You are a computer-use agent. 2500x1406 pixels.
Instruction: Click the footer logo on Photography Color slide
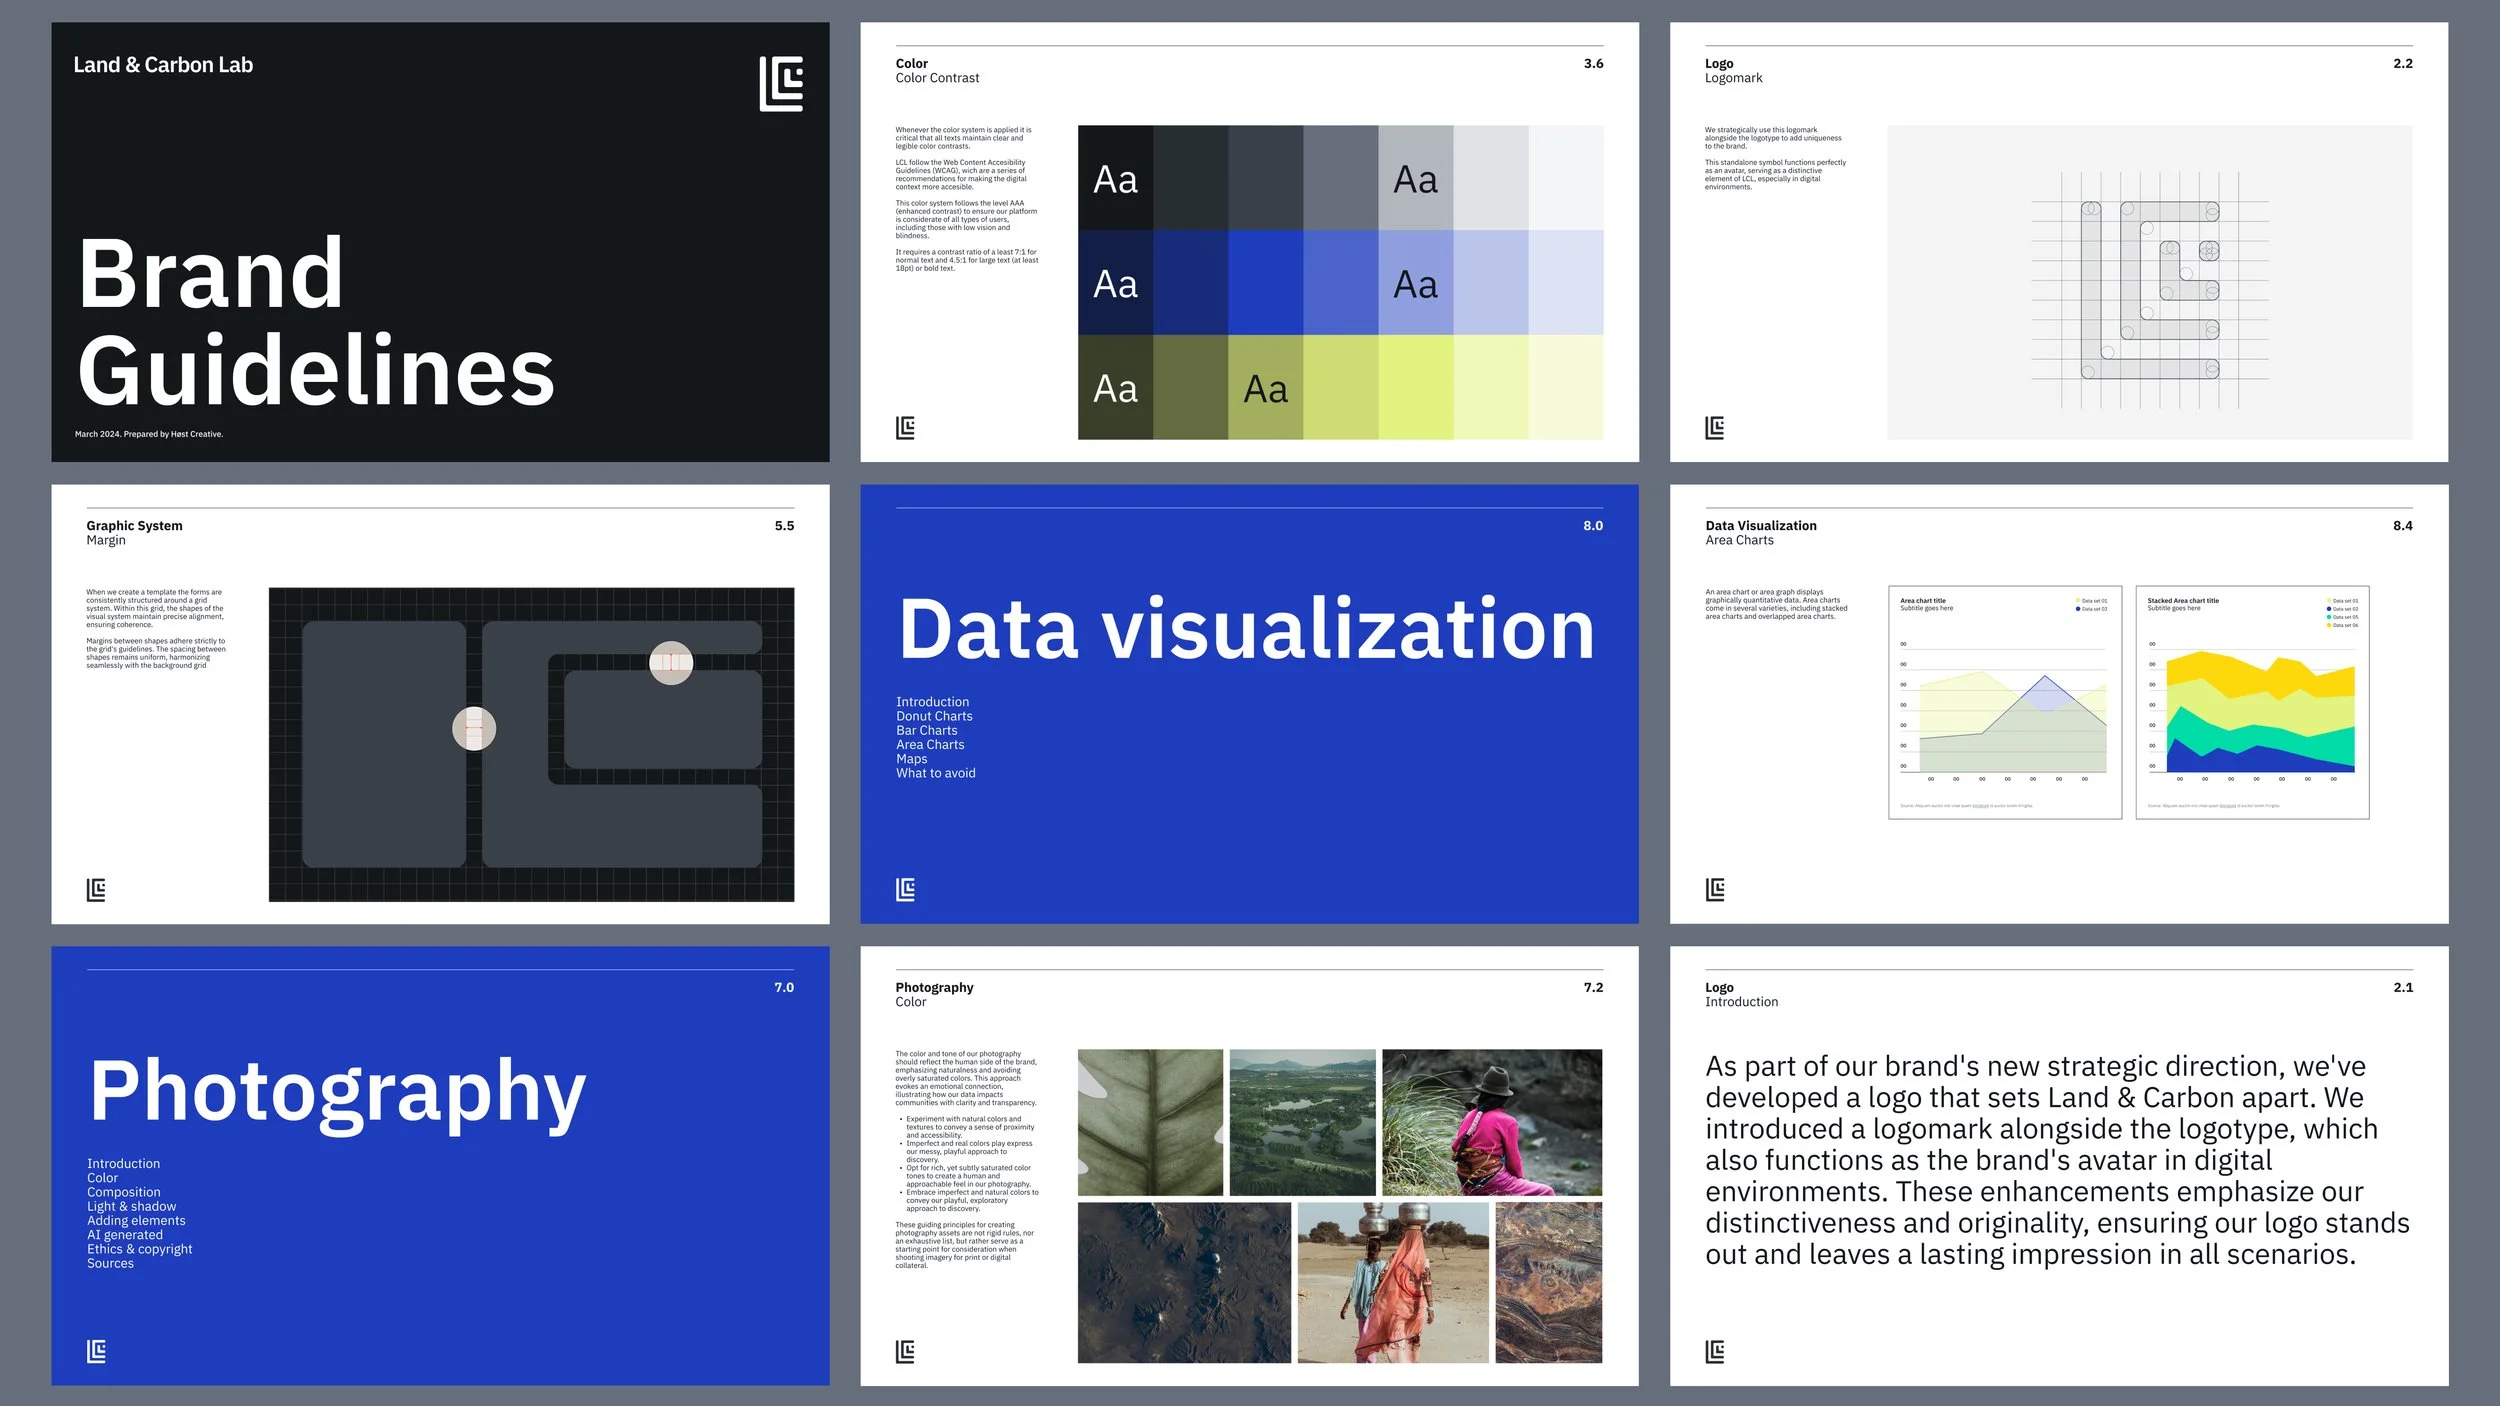[905, 1352]
